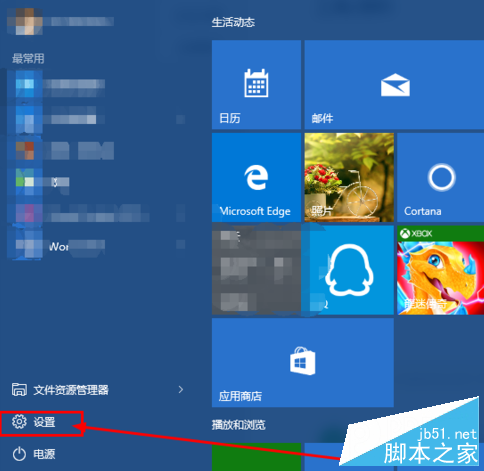Click the 播放和浏览 group heading
Image resolution: width=484 pixels, height=471 pixels.
(x=239, y=425)
